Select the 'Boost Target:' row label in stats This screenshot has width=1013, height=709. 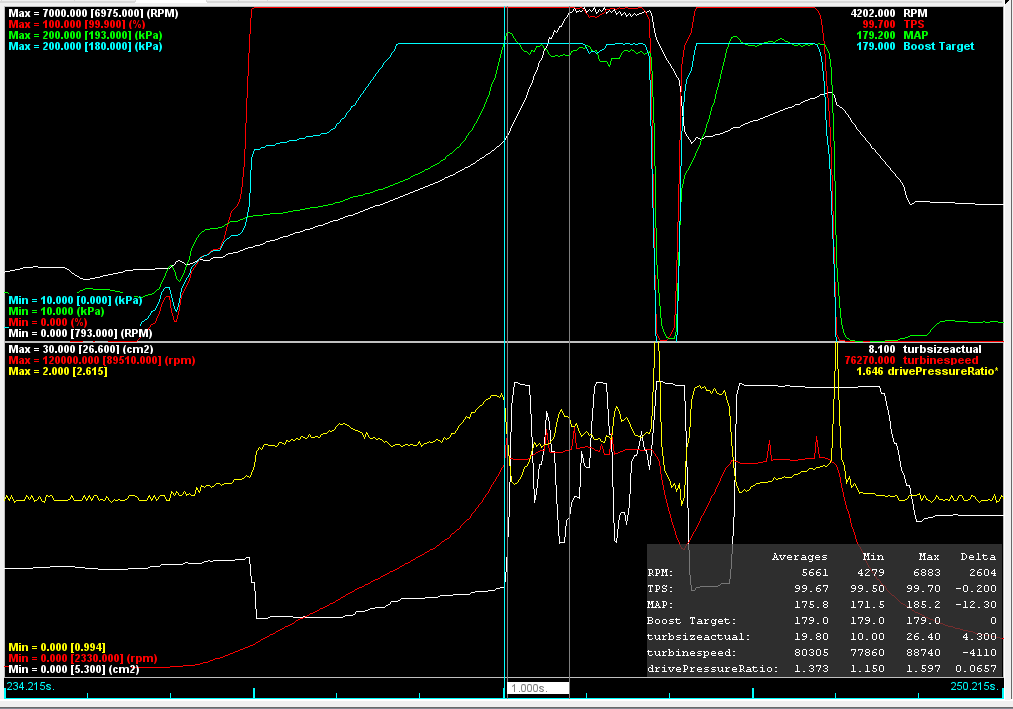tap(692, 620)
